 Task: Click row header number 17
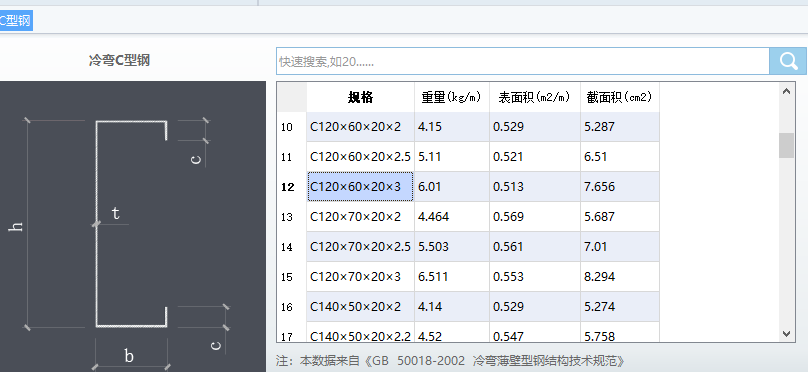point(292,332)
